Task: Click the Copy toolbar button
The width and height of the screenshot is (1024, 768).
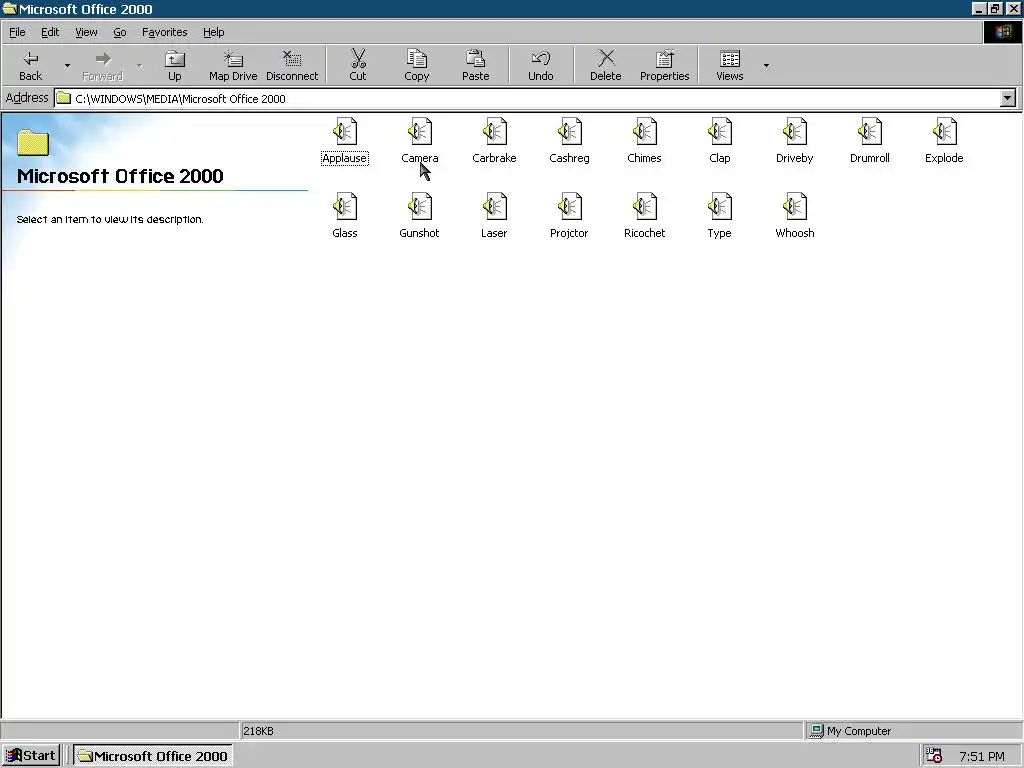Action: point(417,65)
